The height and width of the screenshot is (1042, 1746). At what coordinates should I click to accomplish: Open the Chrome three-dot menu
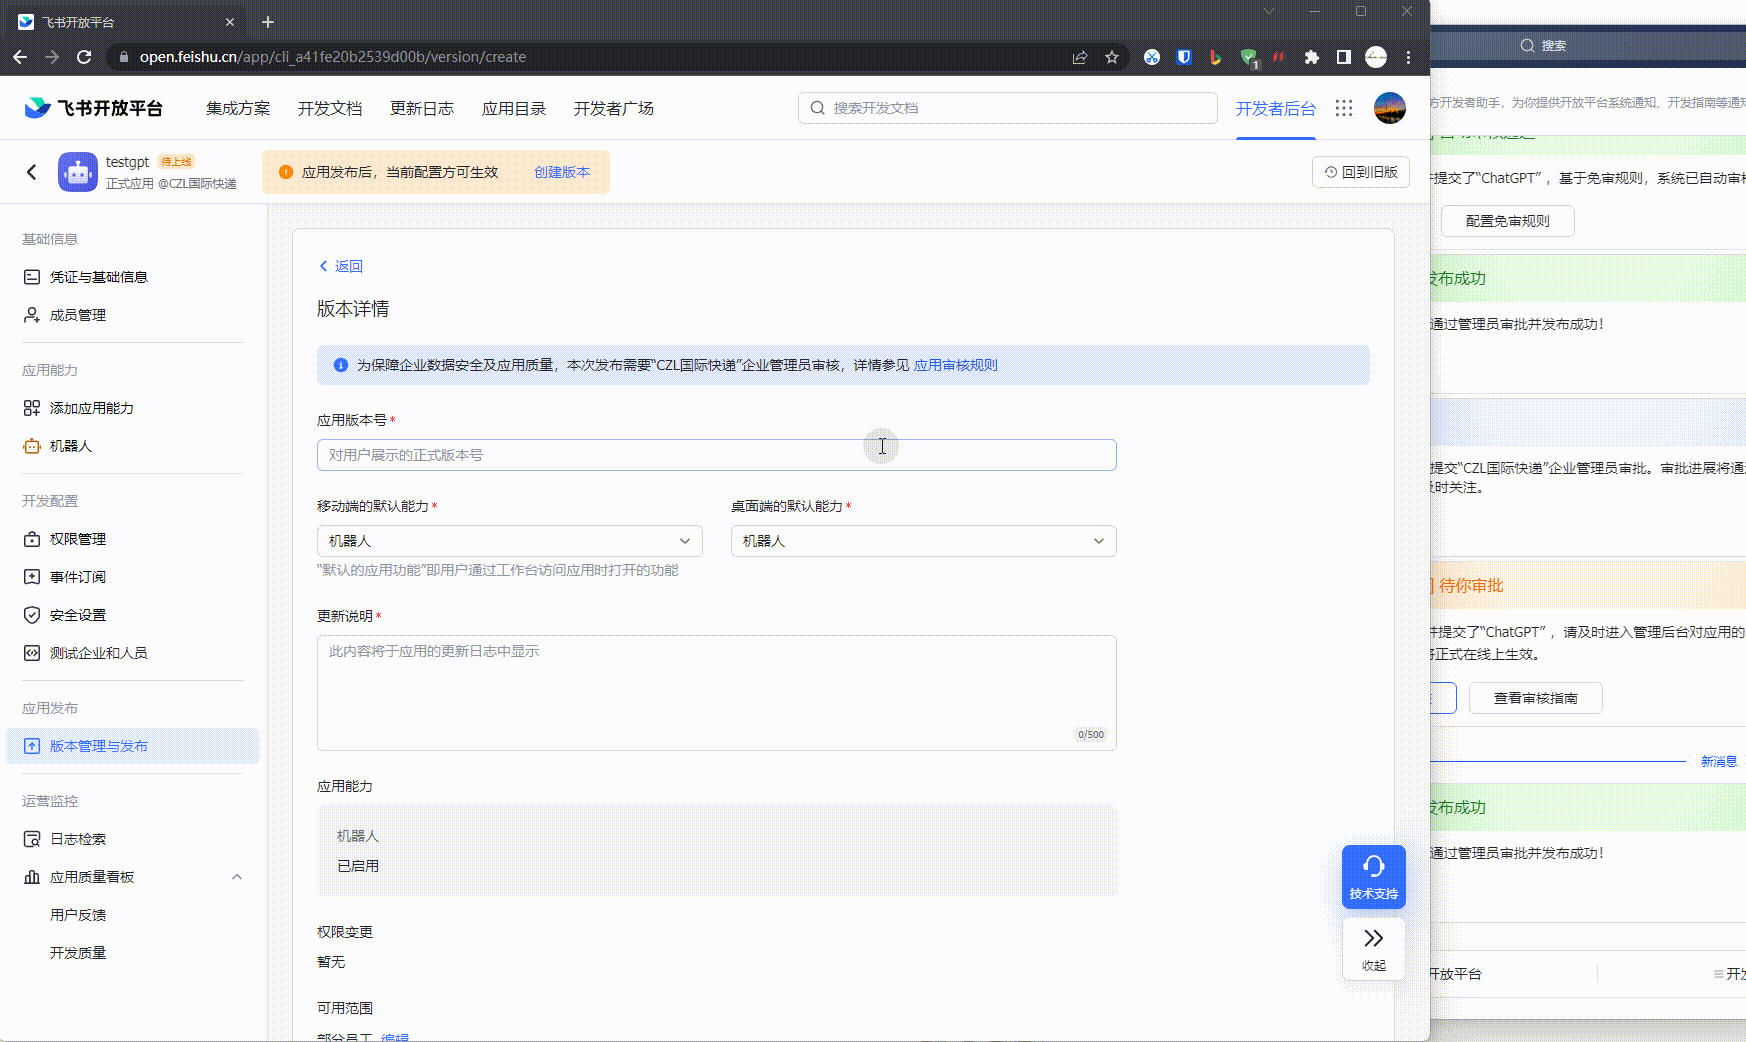point(1408,57)
